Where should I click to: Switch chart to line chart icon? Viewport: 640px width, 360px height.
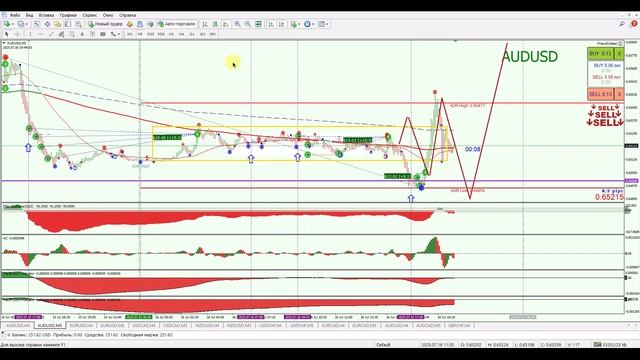pos(226,24)
